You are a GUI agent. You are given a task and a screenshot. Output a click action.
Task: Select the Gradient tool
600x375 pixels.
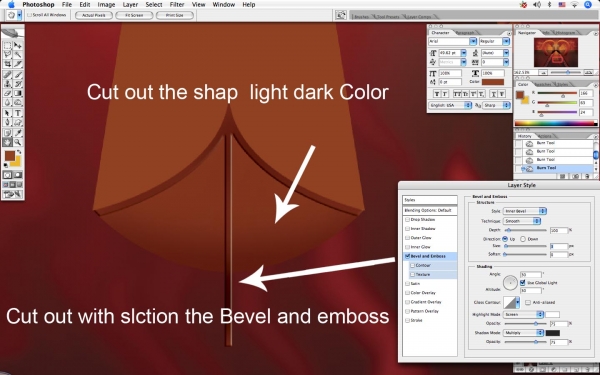(18, 93)
